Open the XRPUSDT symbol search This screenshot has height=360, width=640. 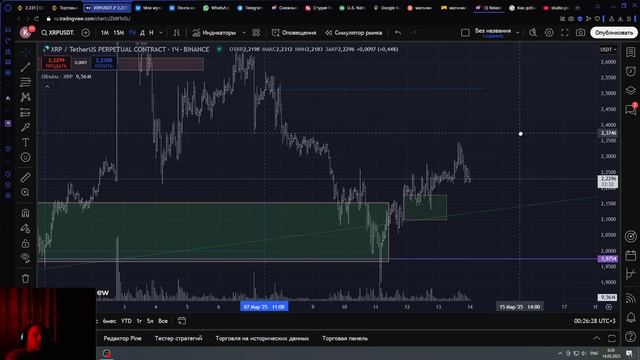[x=57, y=33]
